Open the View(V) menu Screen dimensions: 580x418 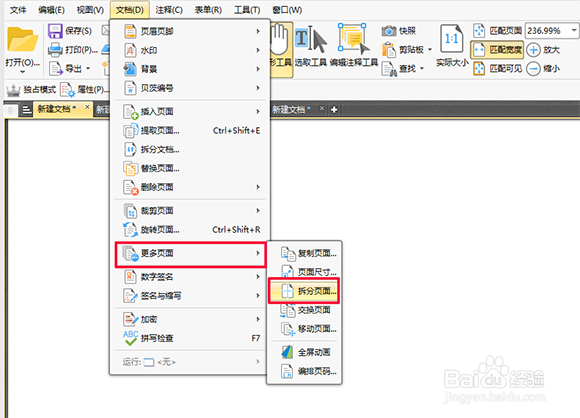point(90,10)
